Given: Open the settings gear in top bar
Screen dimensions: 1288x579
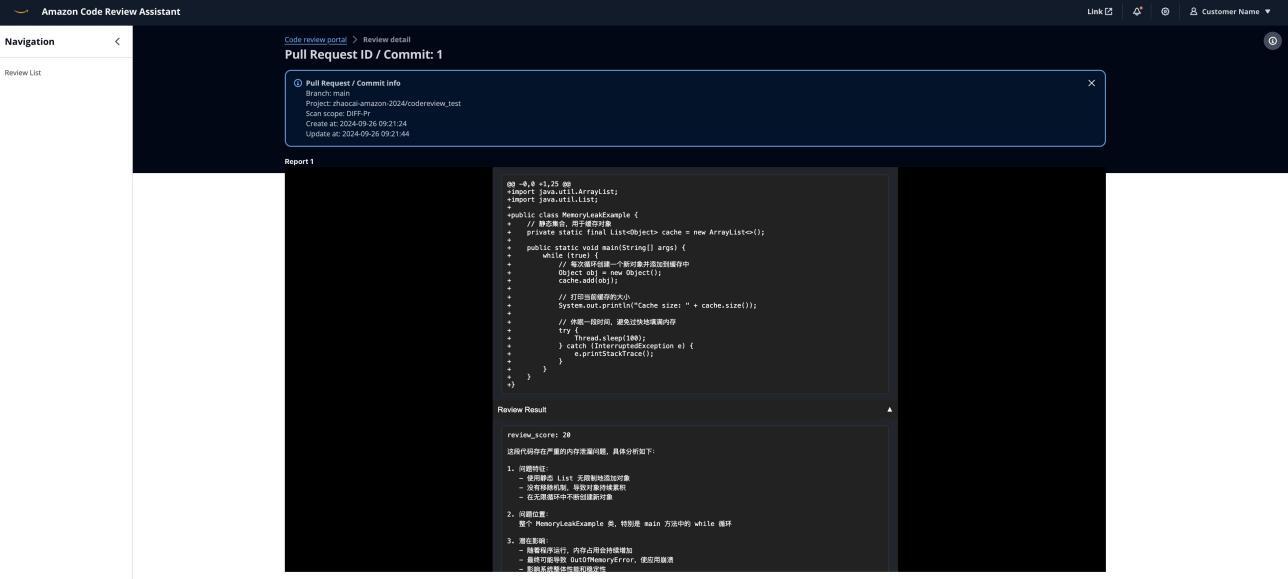Looking at the screenshot, I should click(x=1165, y=12).
